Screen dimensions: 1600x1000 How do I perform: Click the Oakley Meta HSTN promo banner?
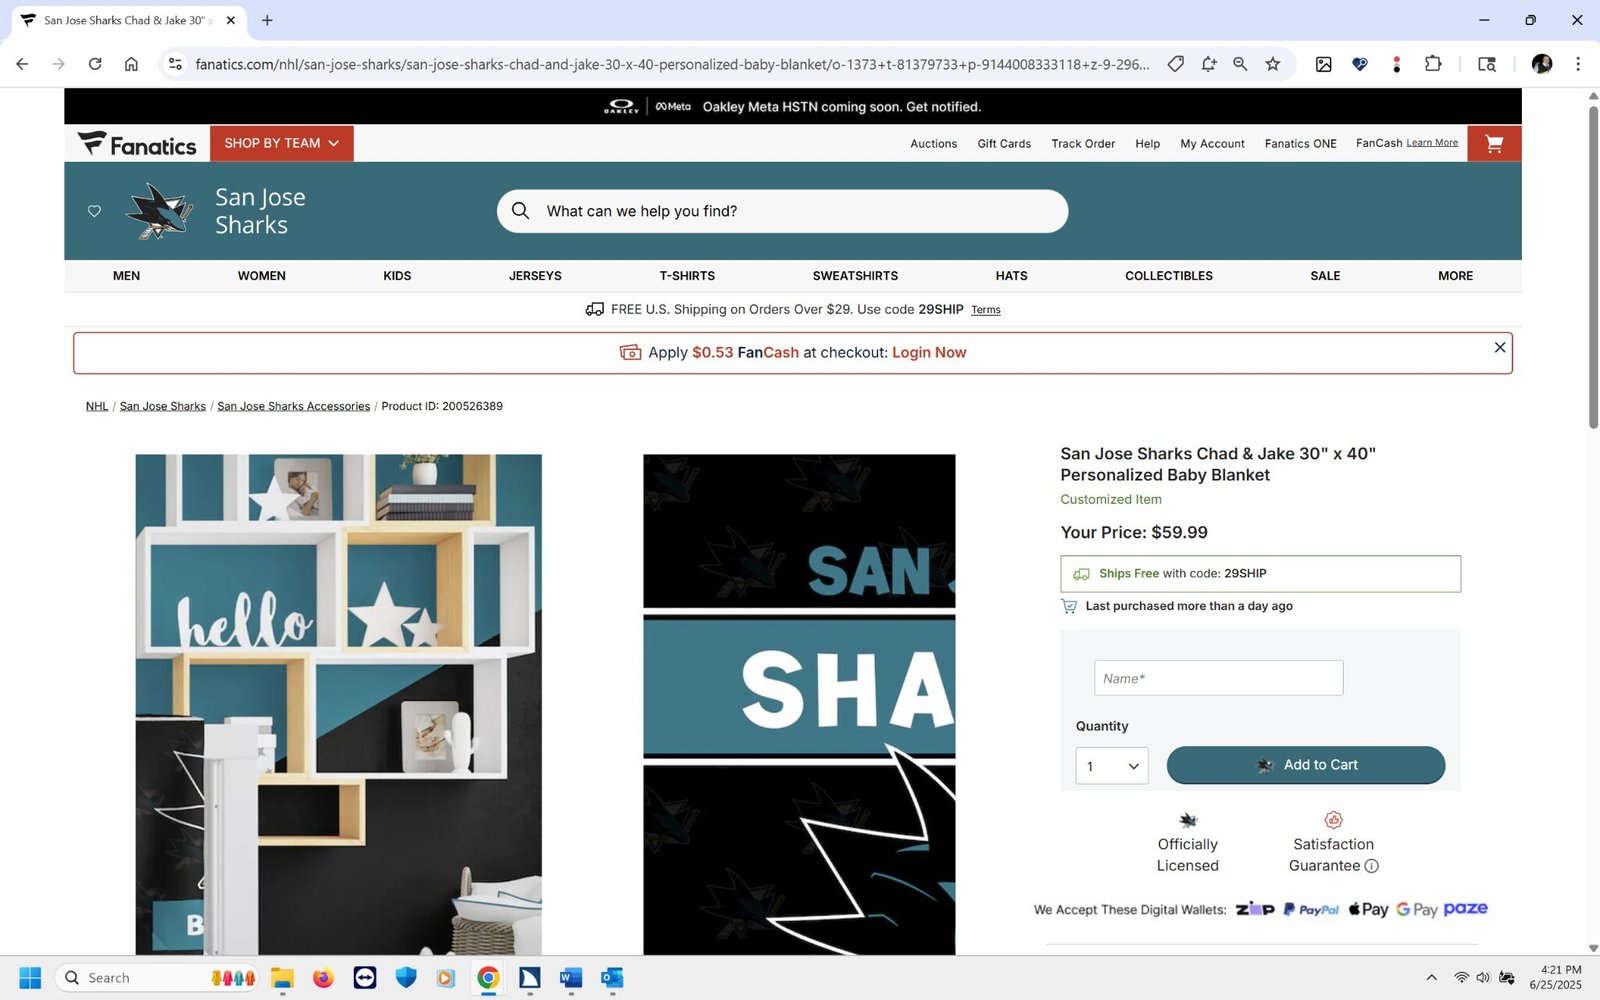click(x=793, y=107)
